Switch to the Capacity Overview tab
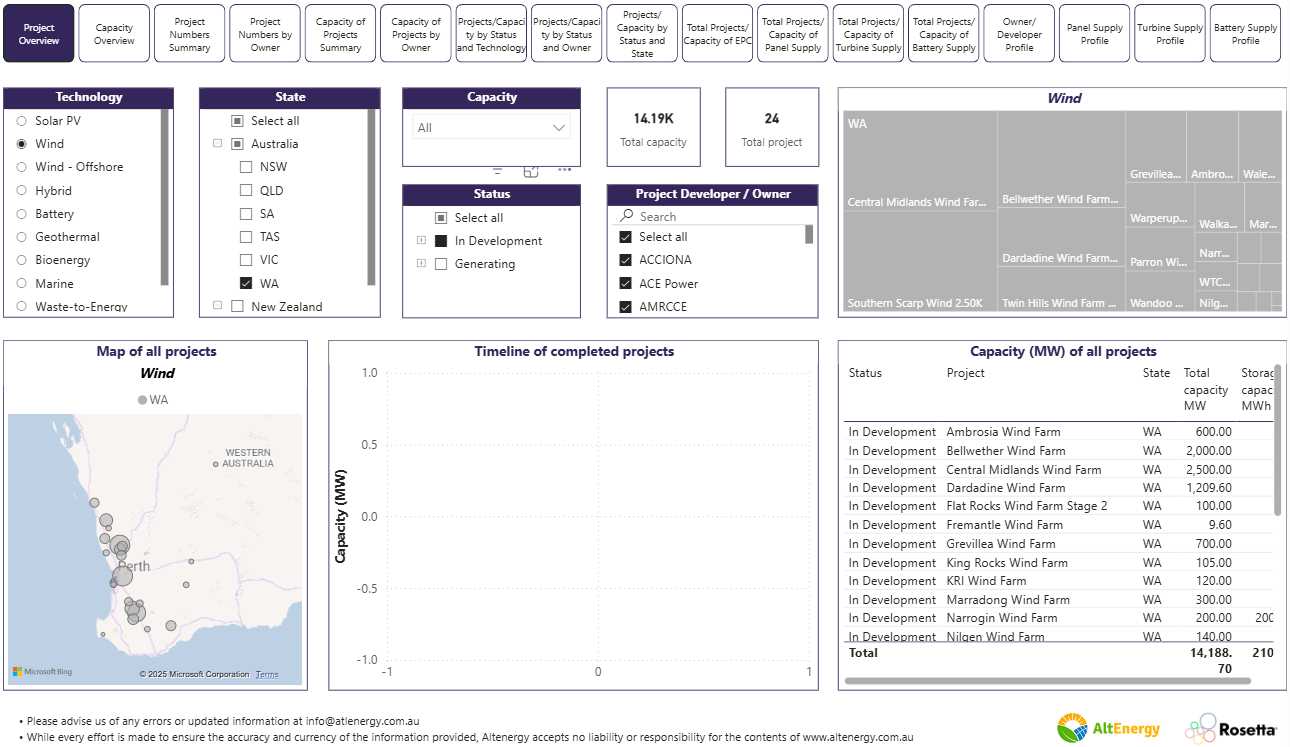Screen dimensions: 1290x747 coord(114,34)
